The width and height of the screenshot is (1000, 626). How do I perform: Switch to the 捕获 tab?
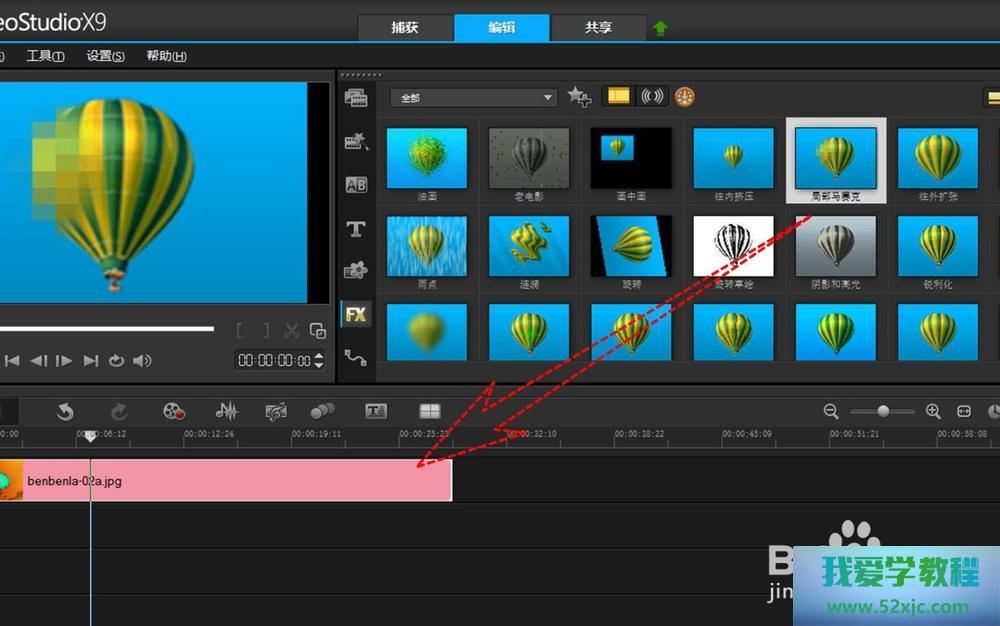coord(405,28)
